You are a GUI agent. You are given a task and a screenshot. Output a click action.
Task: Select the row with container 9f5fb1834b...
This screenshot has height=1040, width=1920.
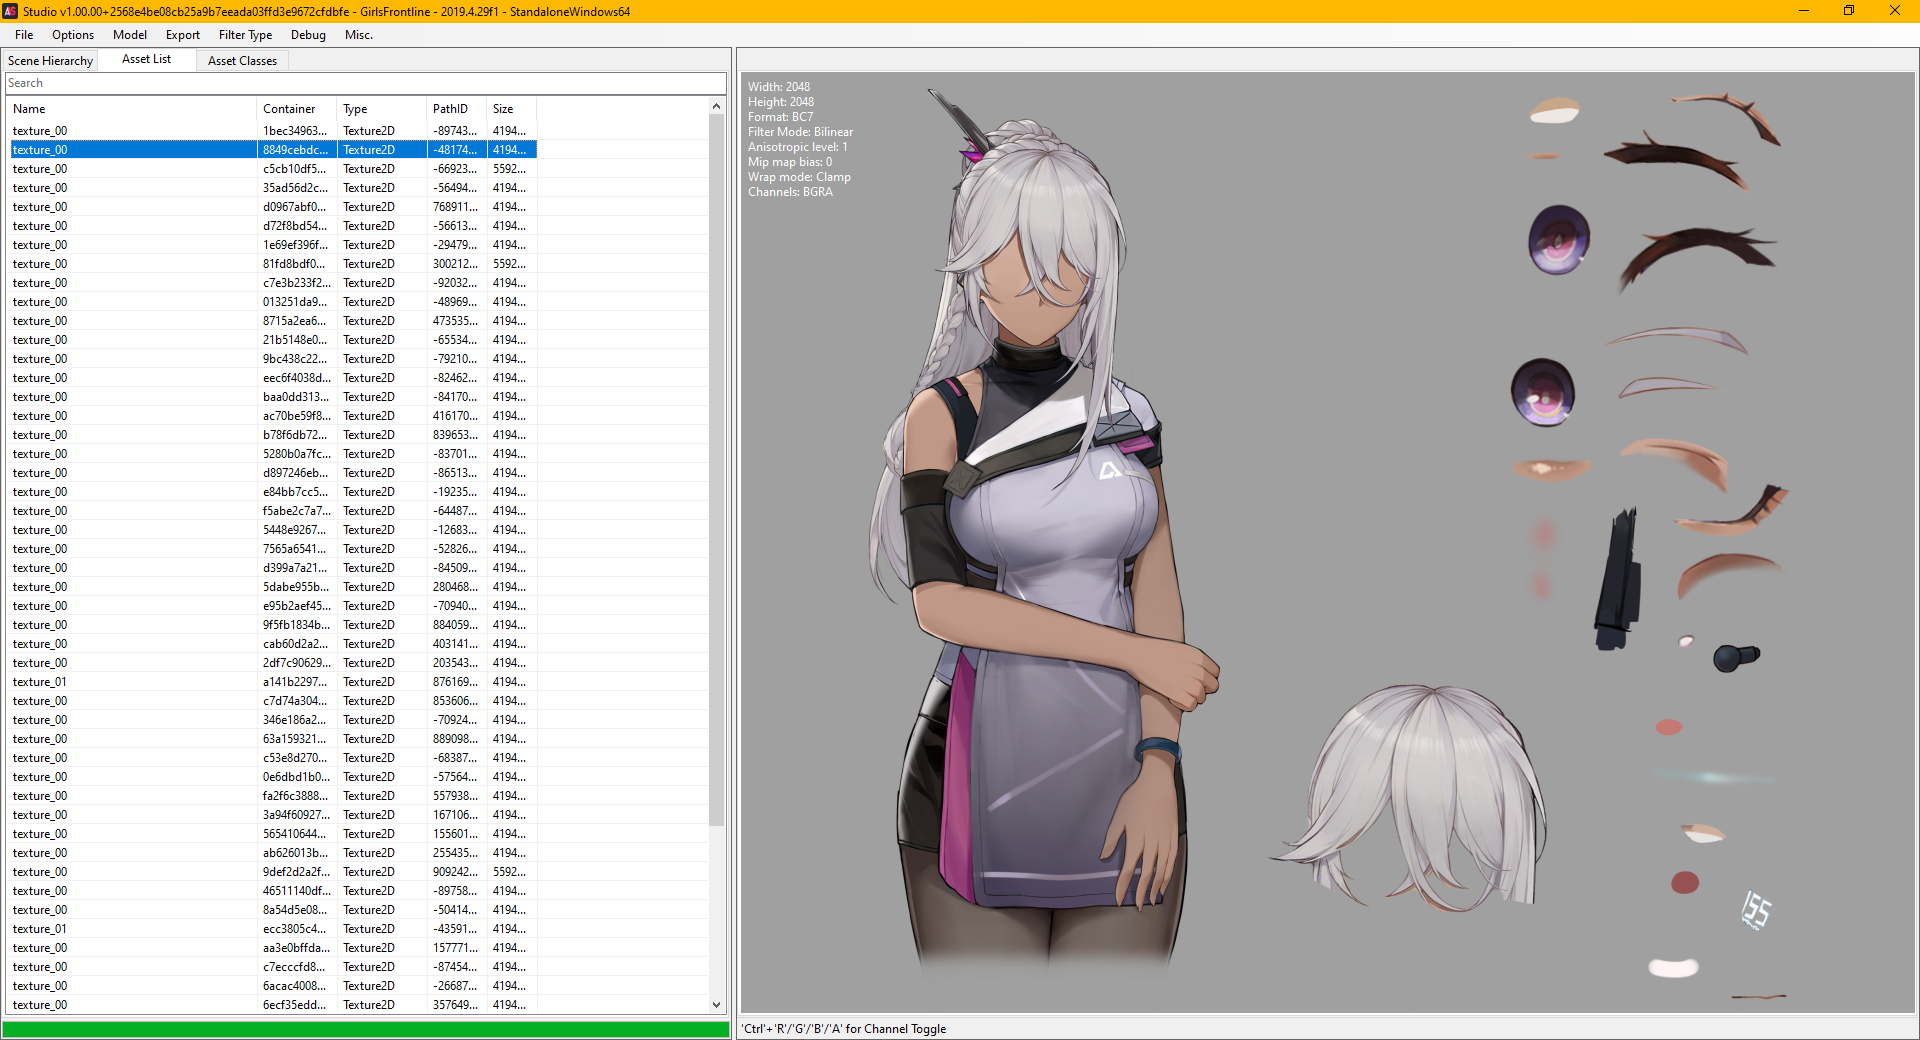[x=273, y=625]
